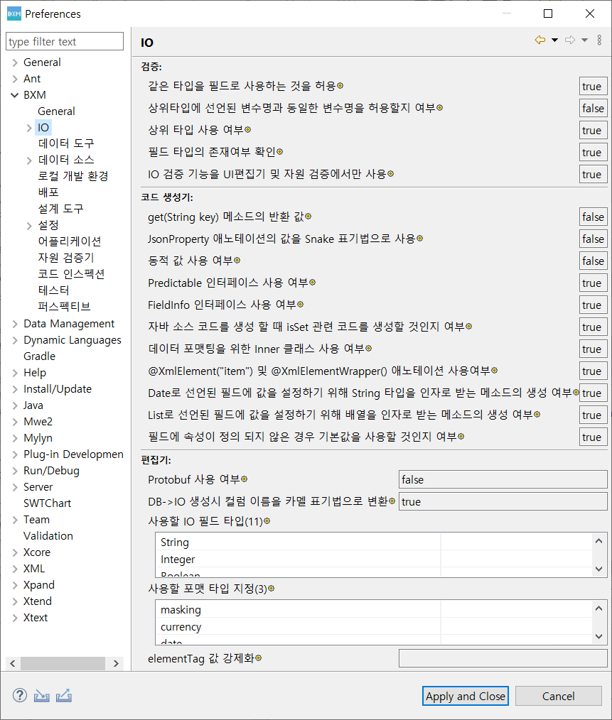This screenshot has height=720, width=612.
Task: Click info icon beside elementTag 값 강제화
Action: tap(258, 658)
